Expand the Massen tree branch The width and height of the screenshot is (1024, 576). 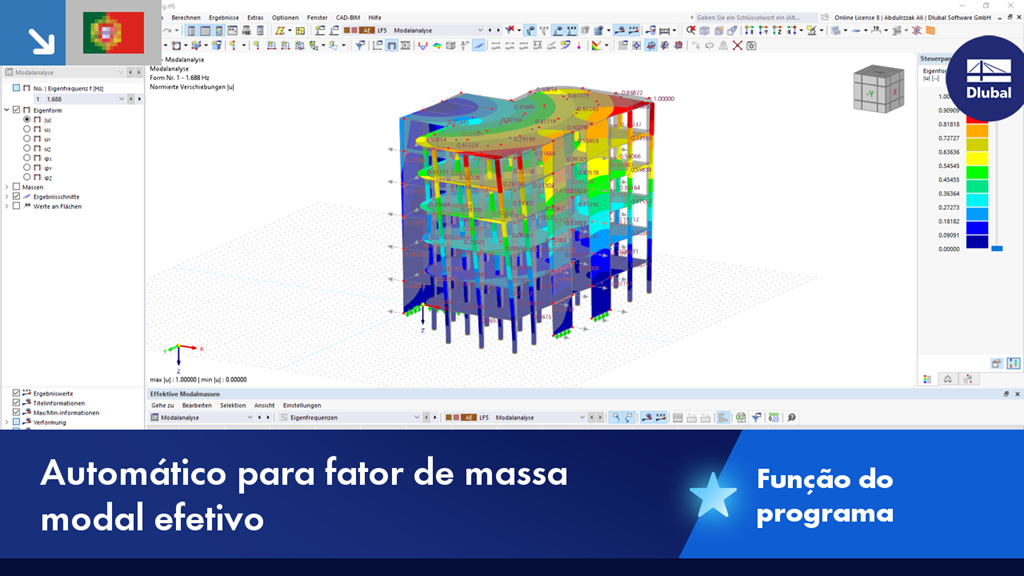(x=5, y=186)
